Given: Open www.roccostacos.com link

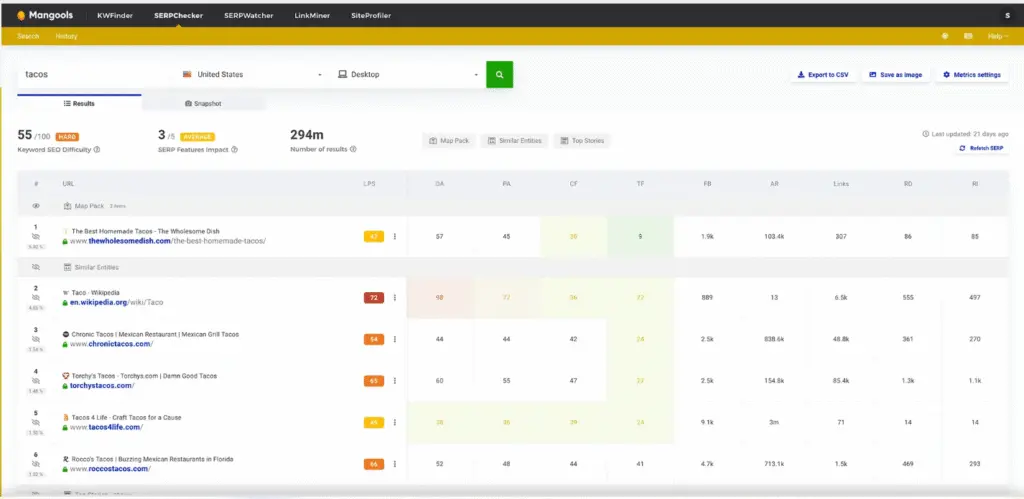Looking at the screenshot, I should coord(110,469).
